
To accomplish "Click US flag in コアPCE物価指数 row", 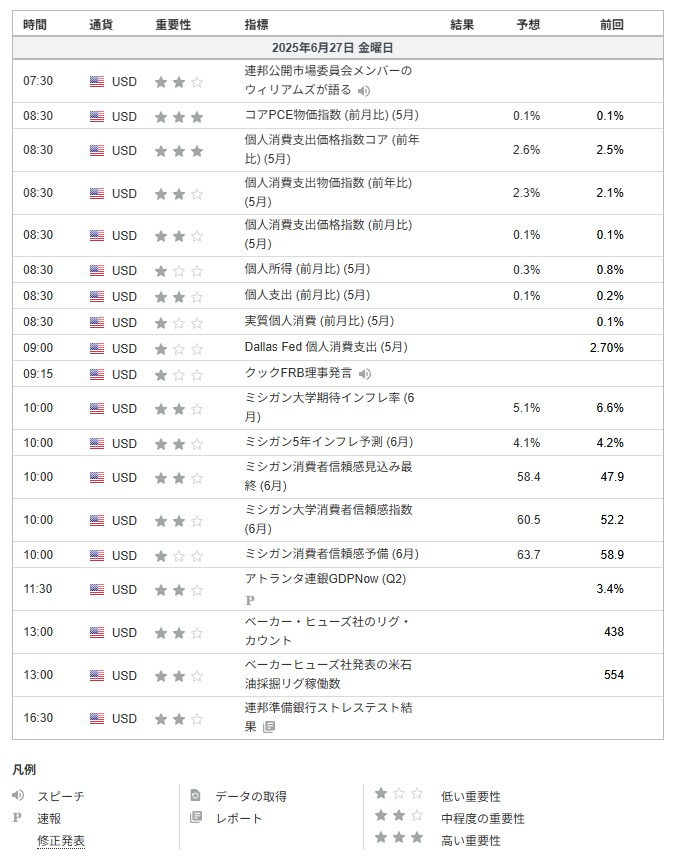I will 97,116.
